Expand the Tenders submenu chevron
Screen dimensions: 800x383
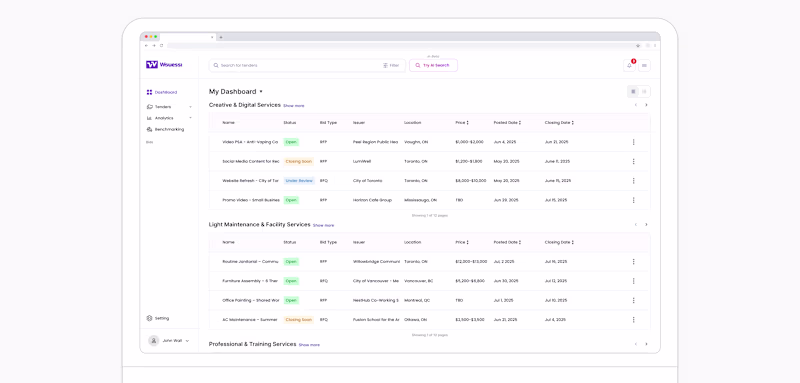(x=190, y=107)
